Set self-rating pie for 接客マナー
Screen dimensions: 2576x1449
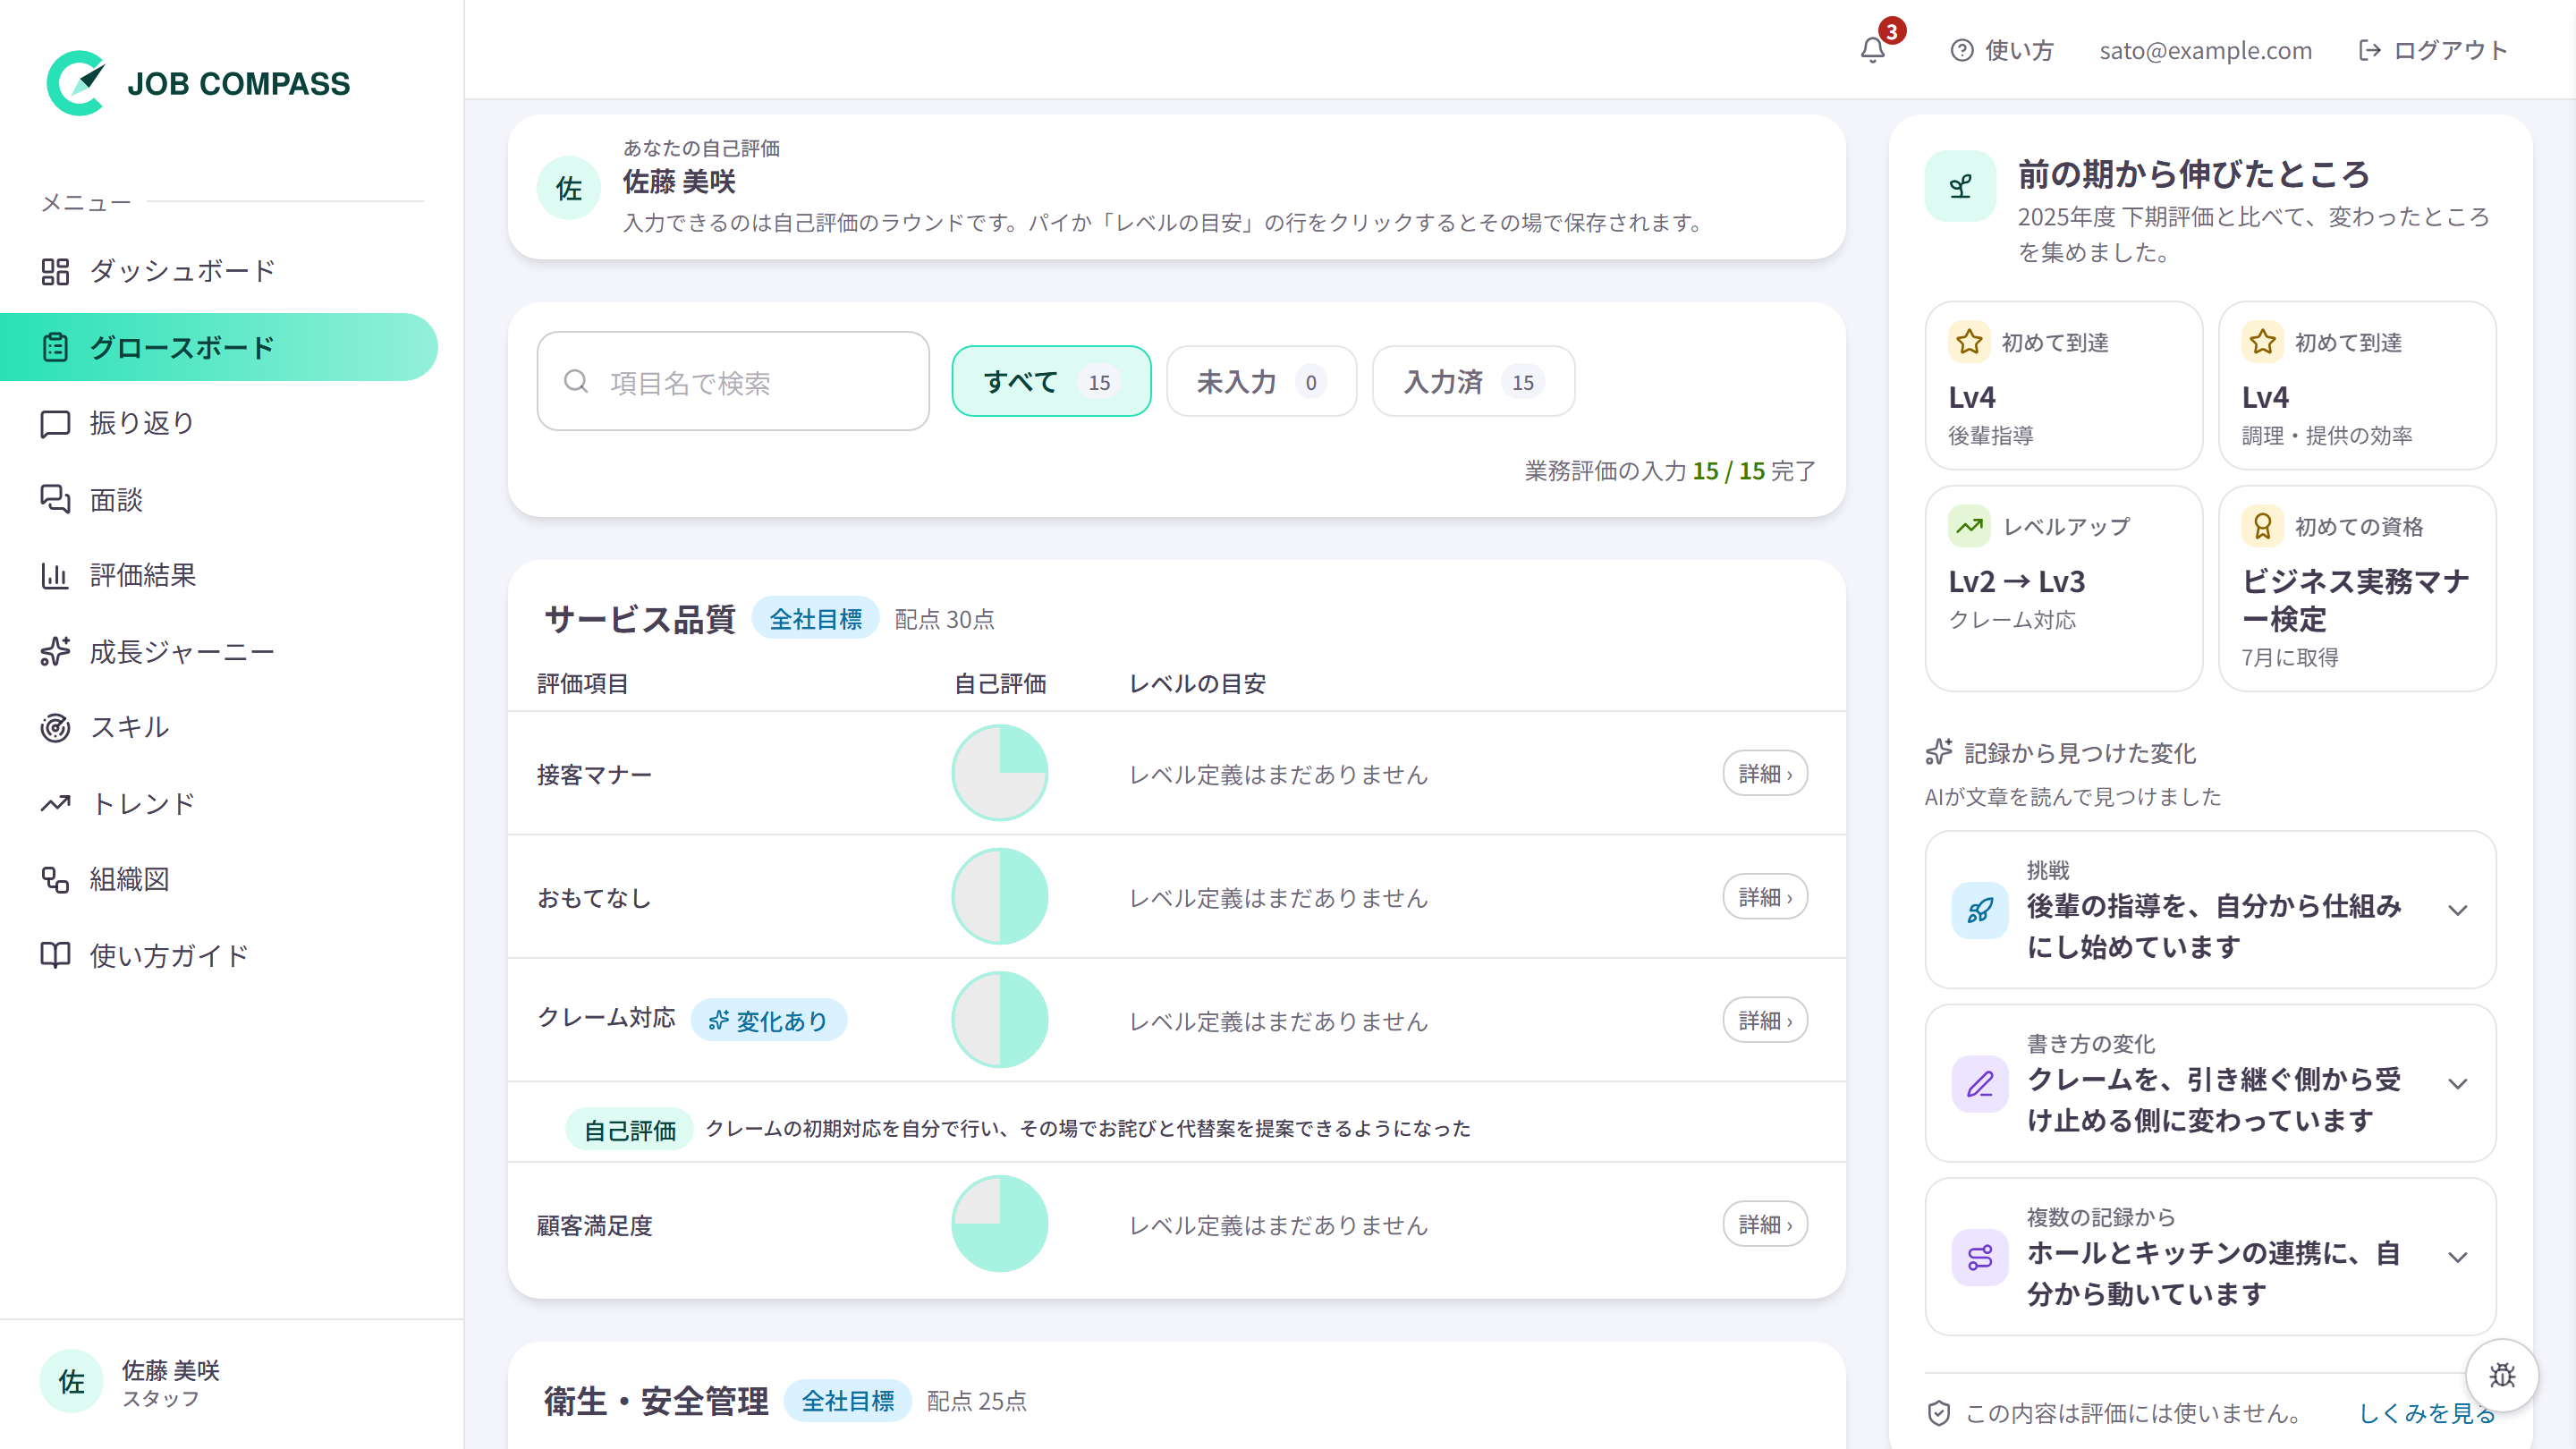tap(1000, 773)
